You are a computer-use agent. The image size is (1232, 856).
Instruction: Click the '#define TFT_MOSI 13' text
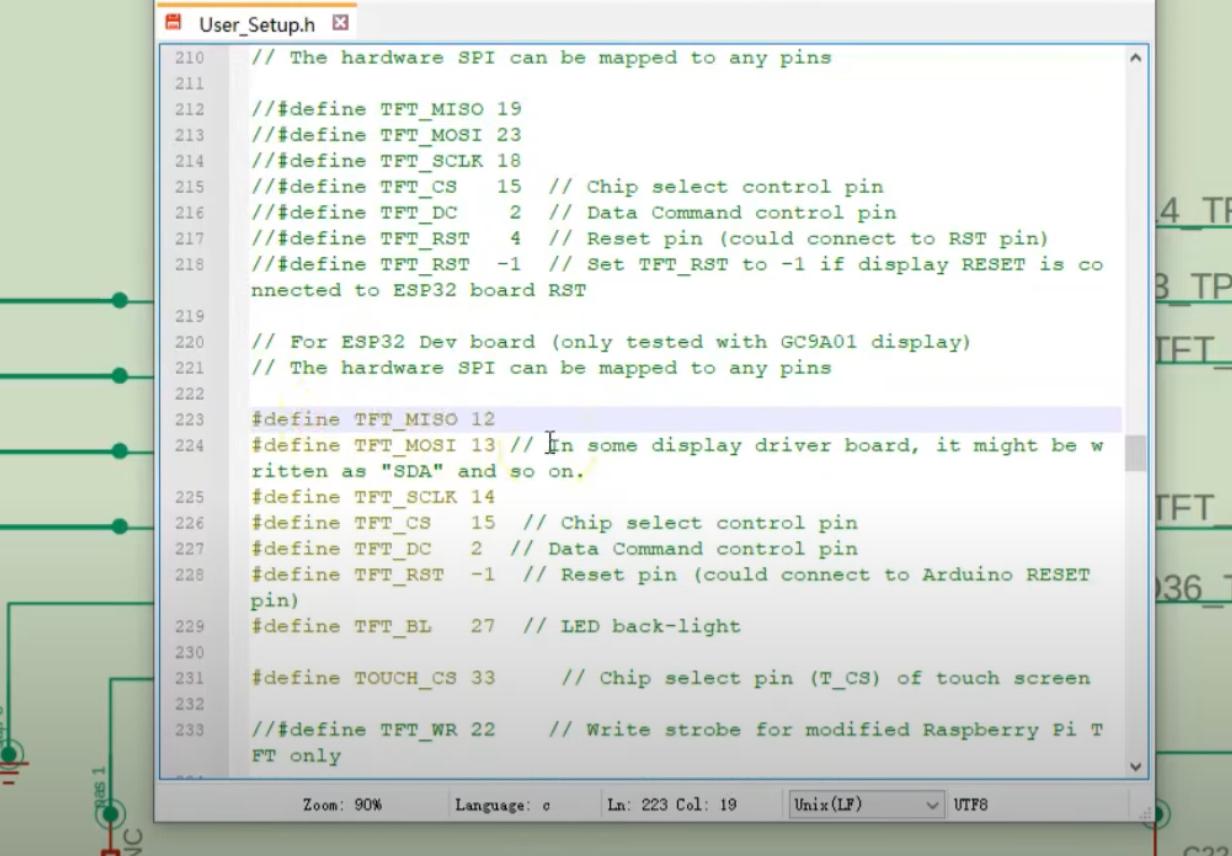pyautogui.click(x=373, y=445)
